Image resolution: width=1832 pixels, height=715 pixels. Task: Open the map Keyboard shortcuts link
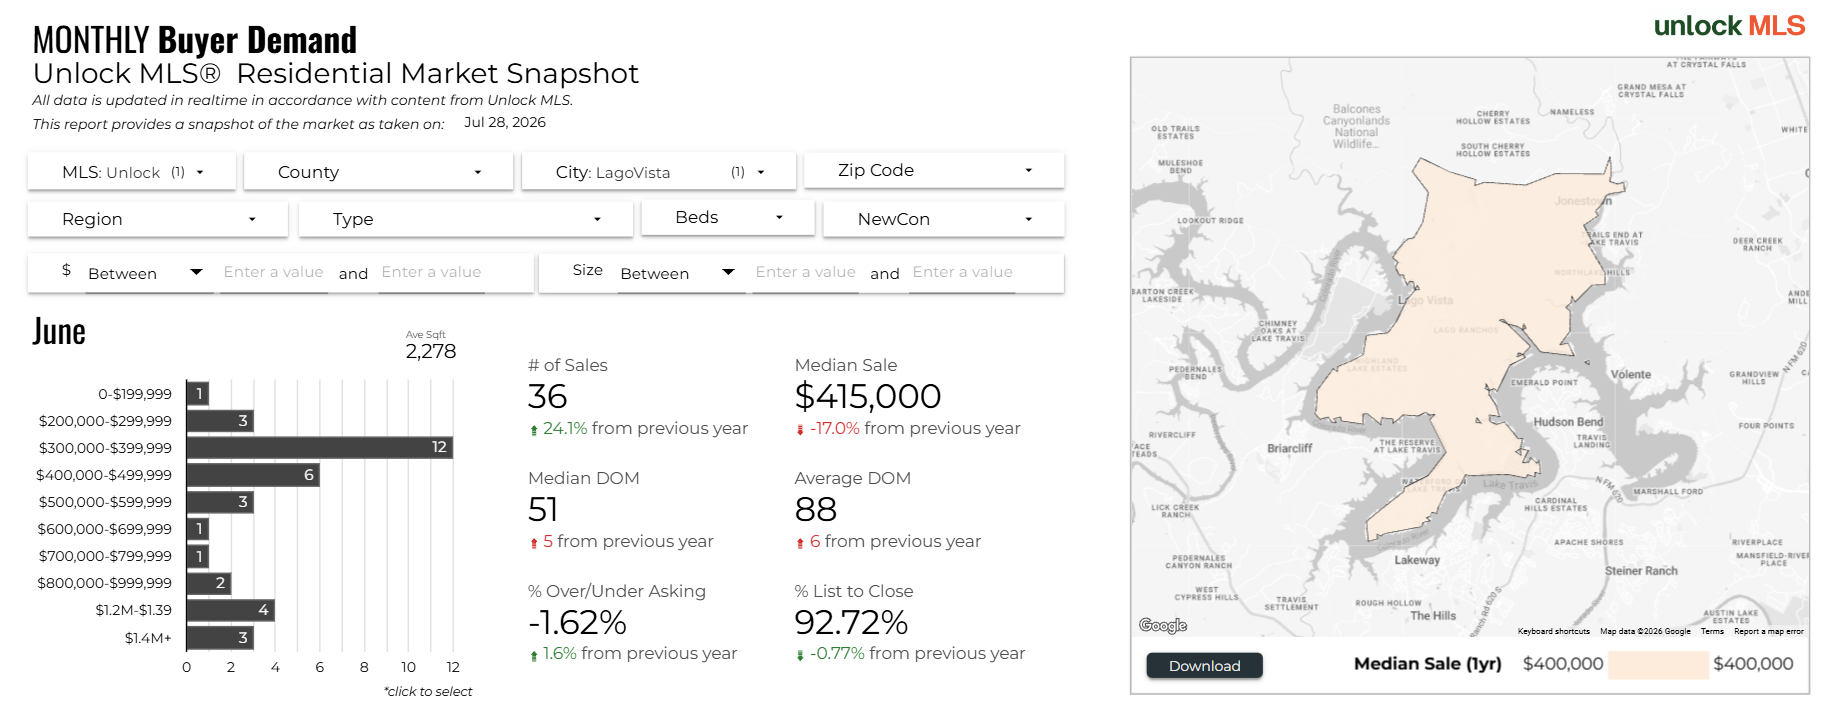click(1553, 631)
